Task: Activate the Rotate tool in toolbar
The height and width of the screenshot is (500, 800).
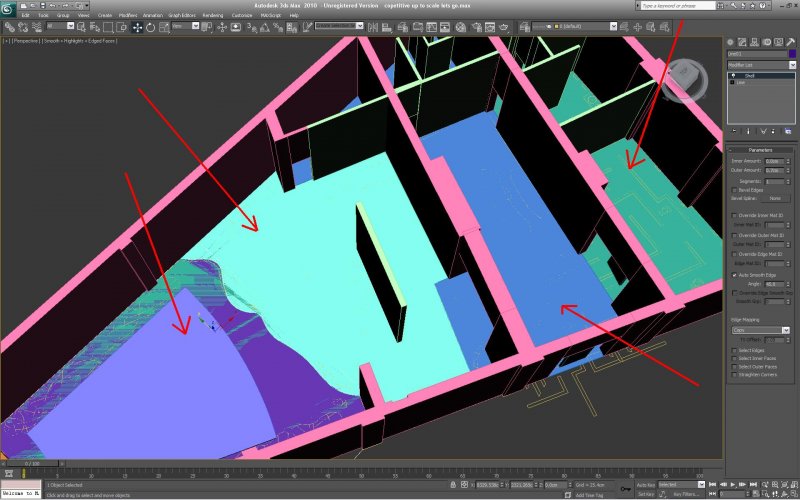Action: point(149,27)
